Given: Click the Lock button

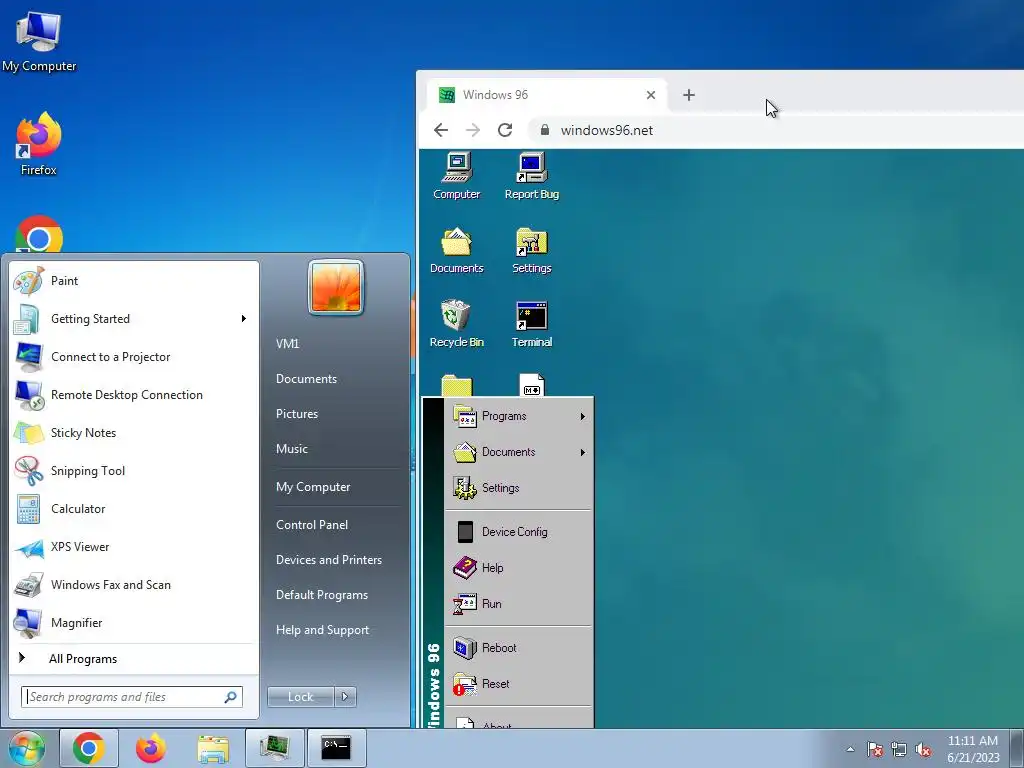Looking at the screenshot, I should pos(301,697).
